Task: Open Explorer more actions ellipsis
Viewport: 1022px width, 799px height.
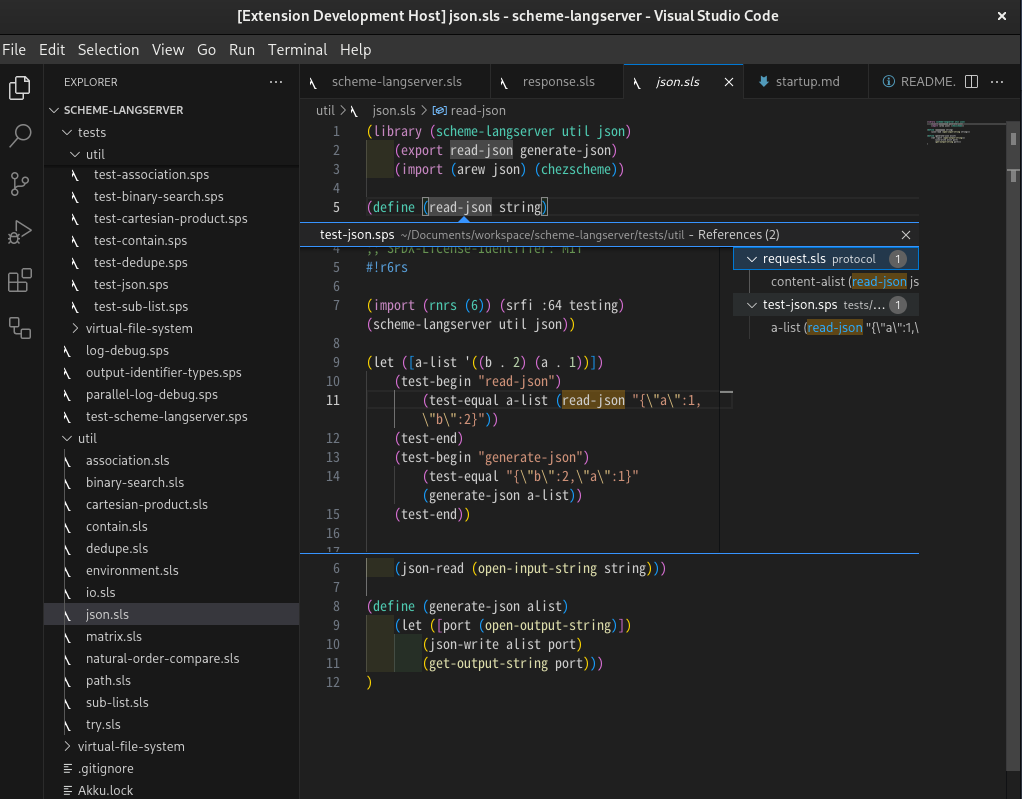Action: (x=276, y=82)
